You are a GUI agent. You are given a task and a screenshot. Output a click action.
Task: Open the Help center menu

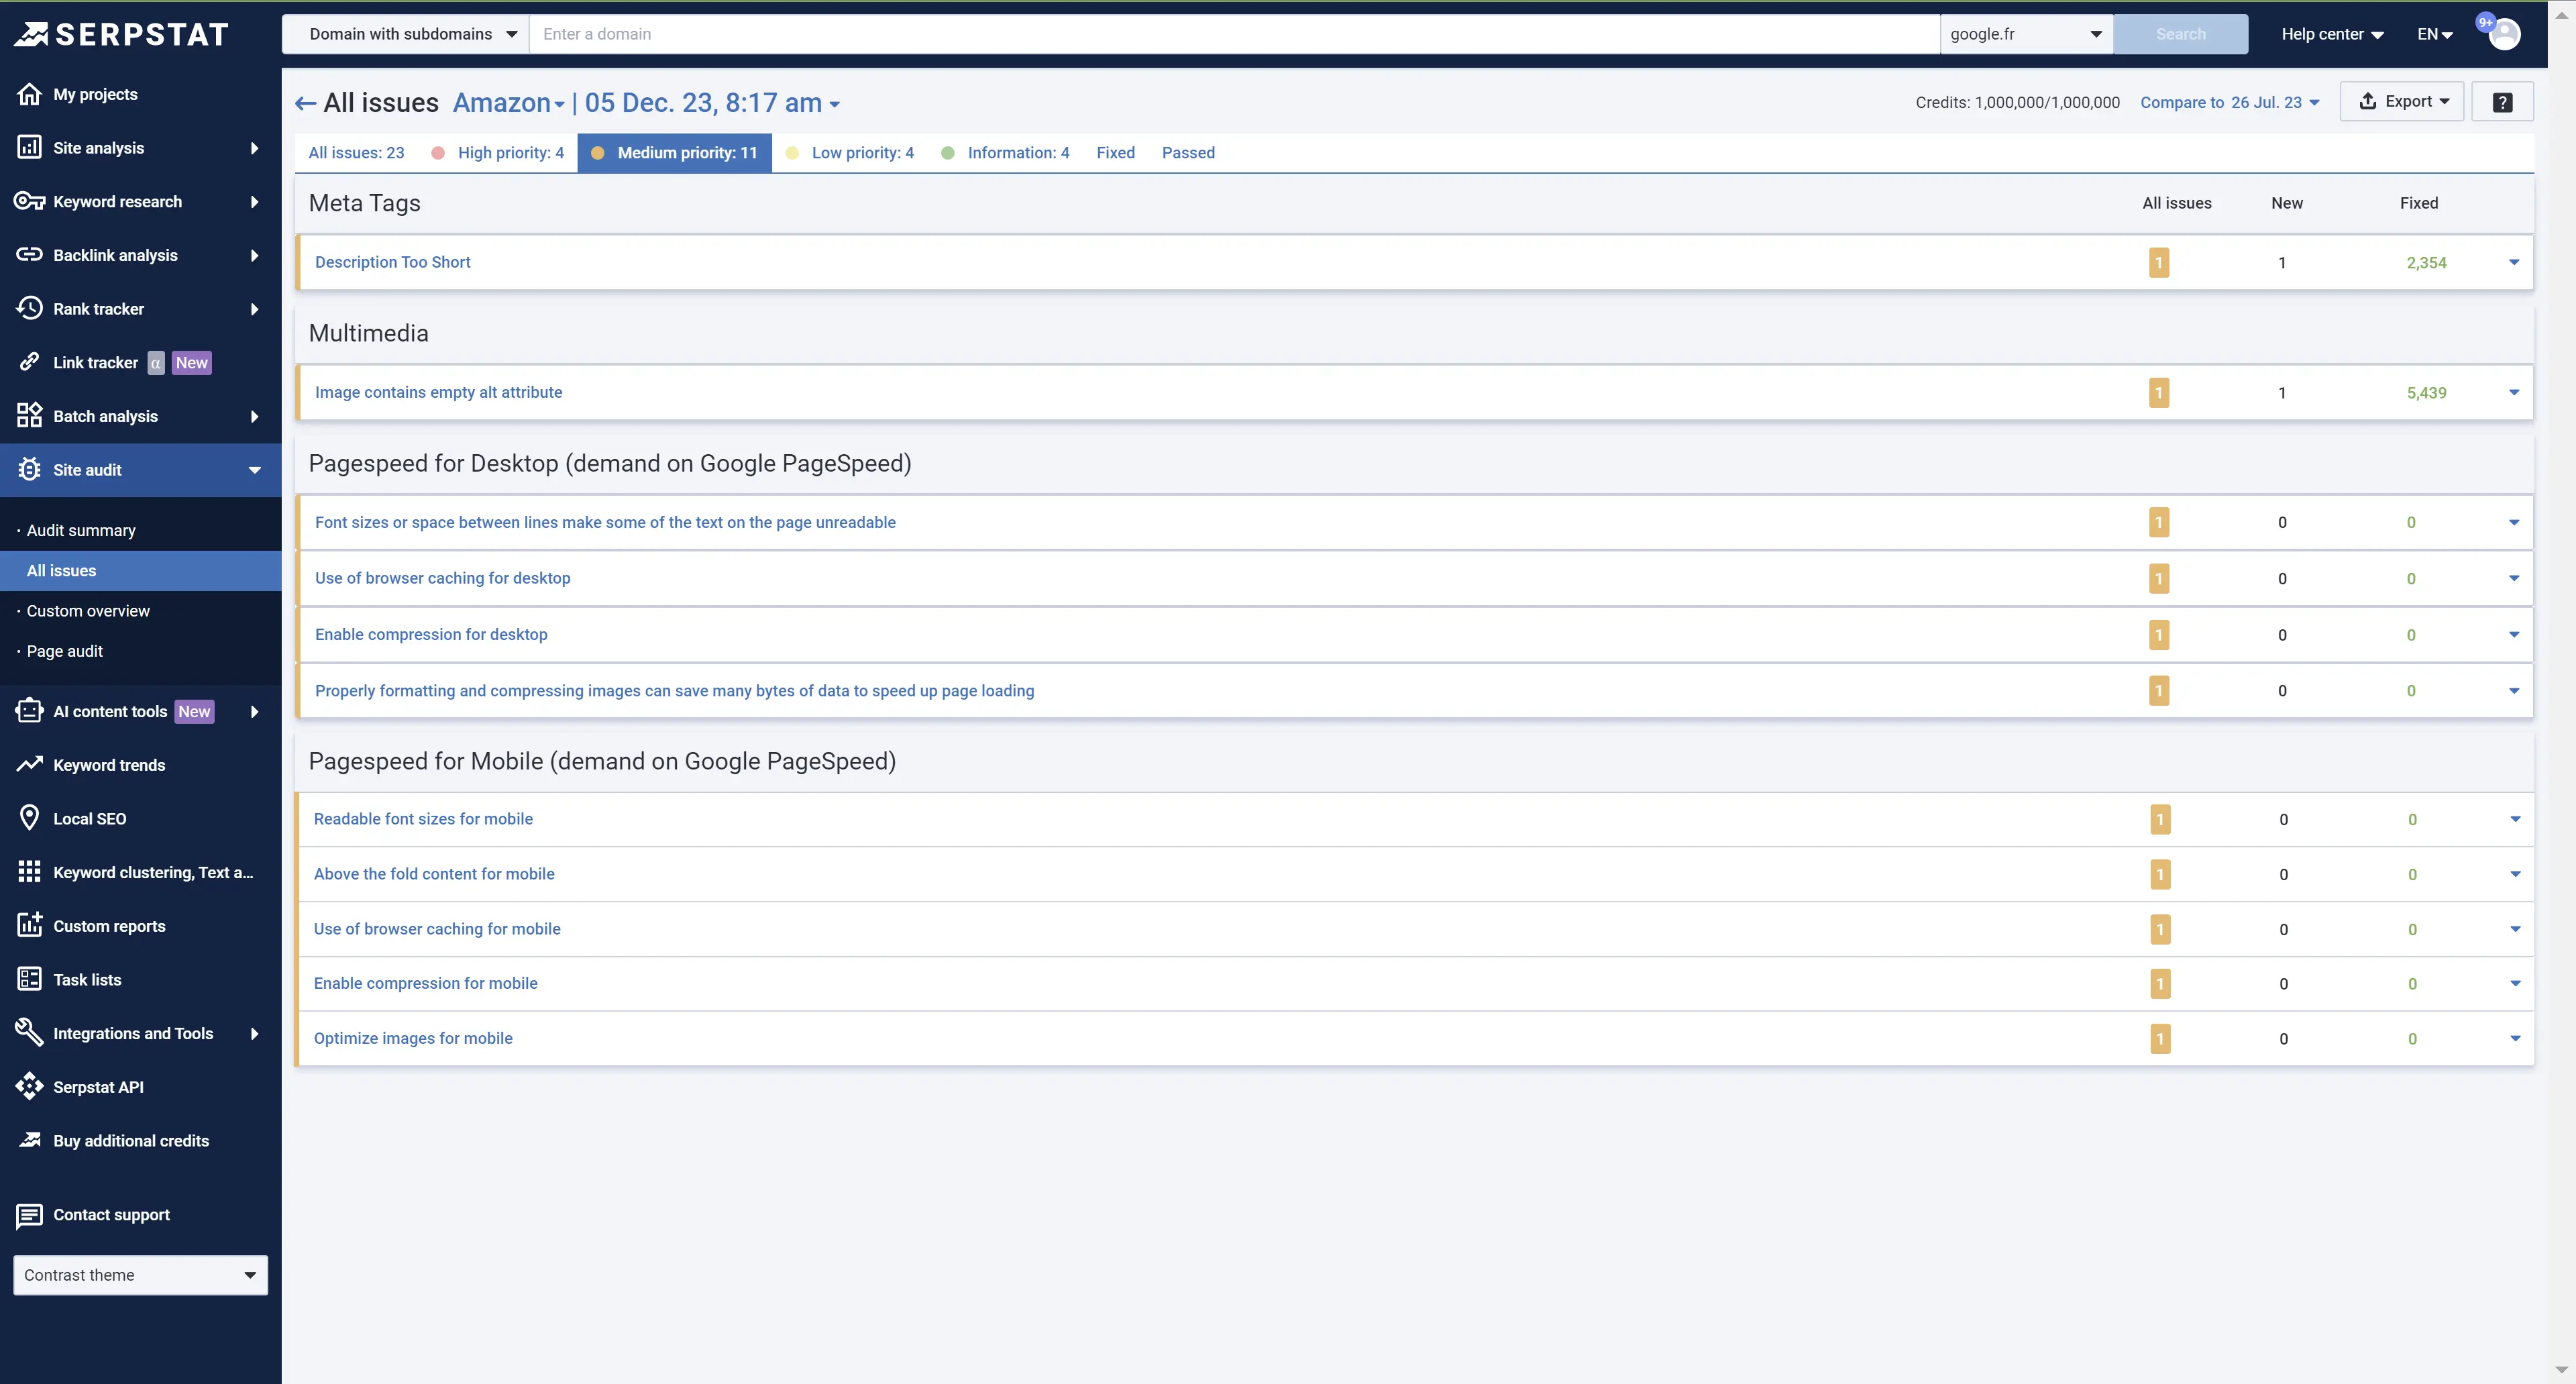point(2332,34)
